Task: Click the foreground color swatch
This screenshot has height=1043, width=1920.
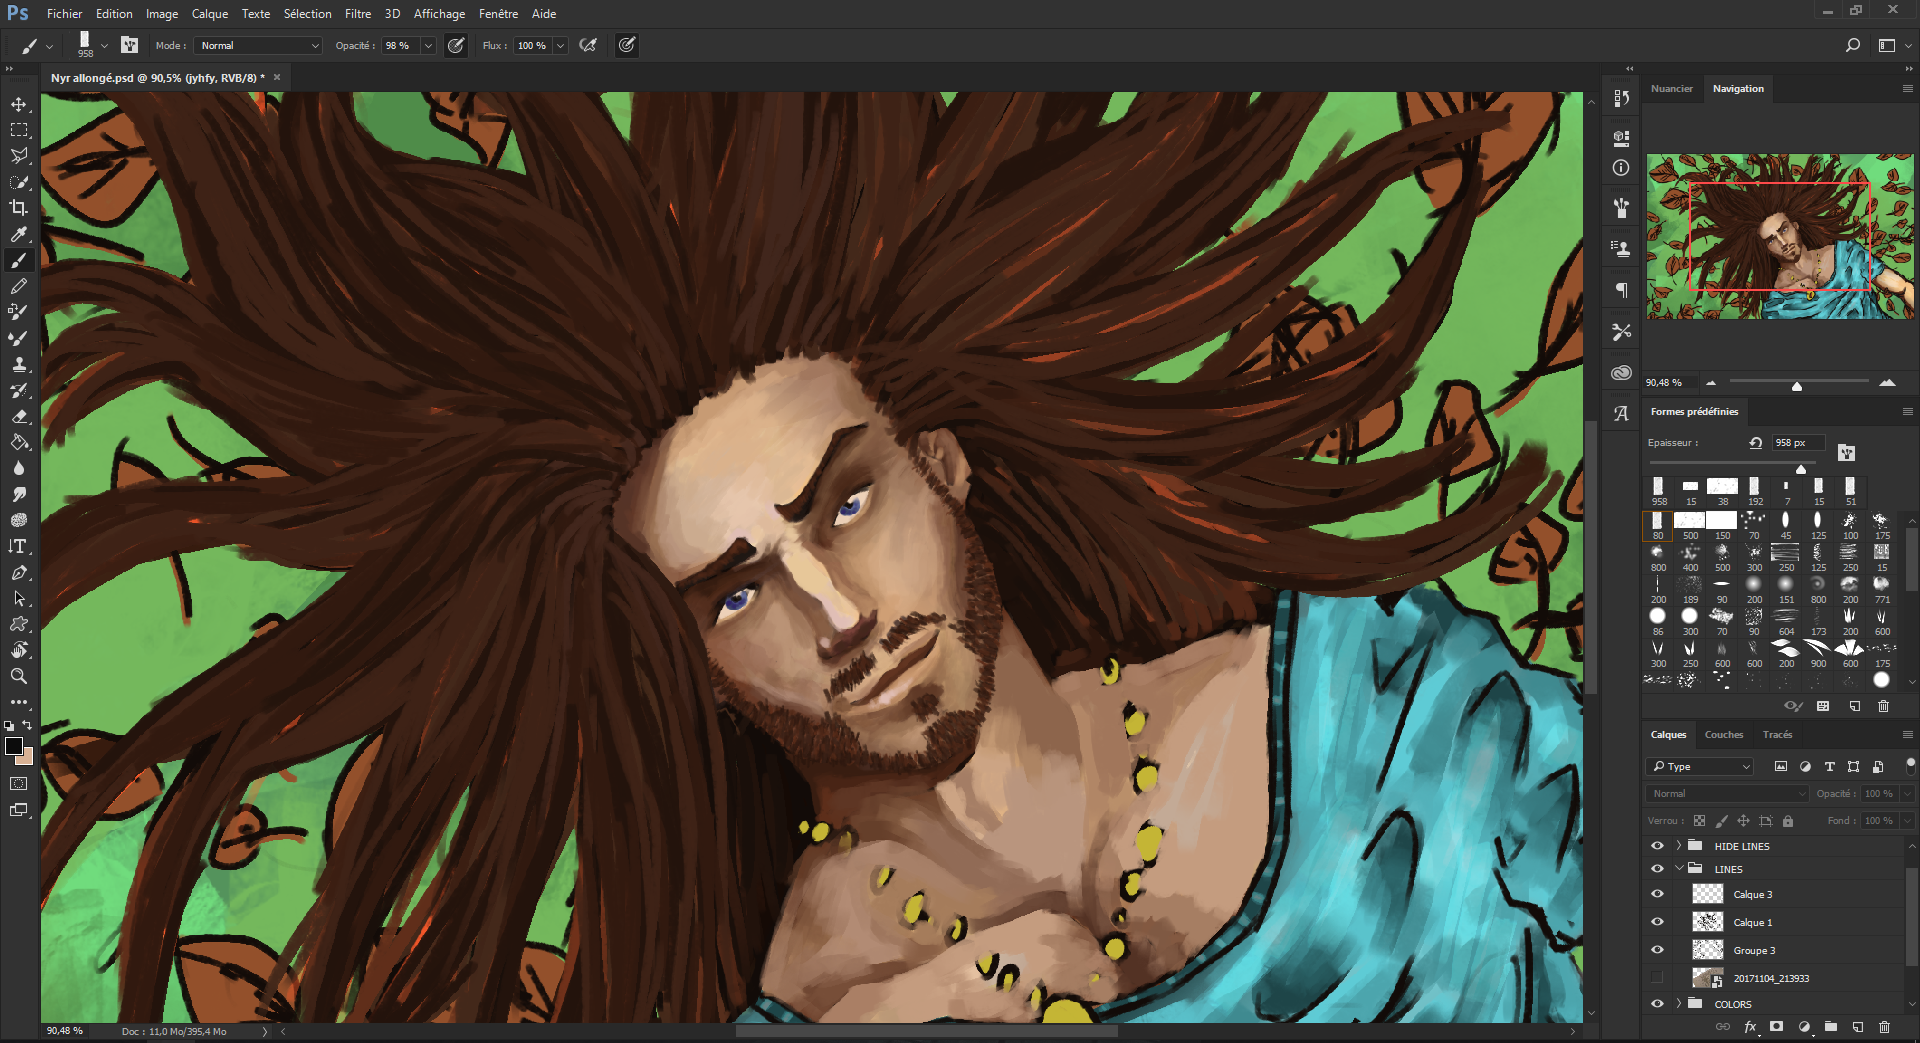Action: (14, 747)
